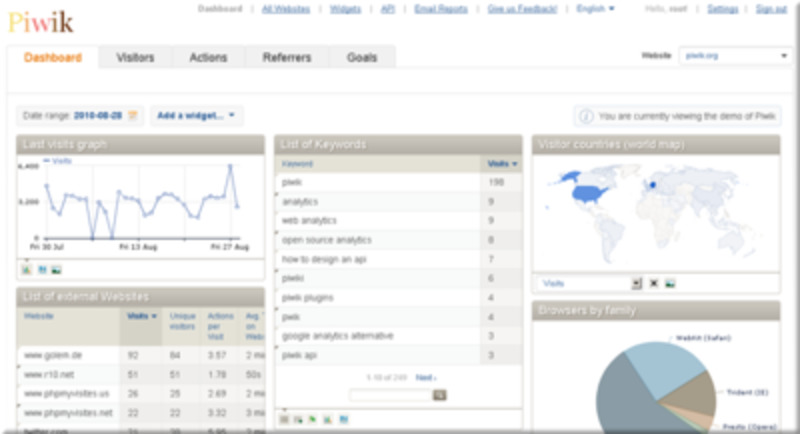Screen dimensions: 800x434
Task: Sort keywords by Visits column header
Action: (502, 164)
